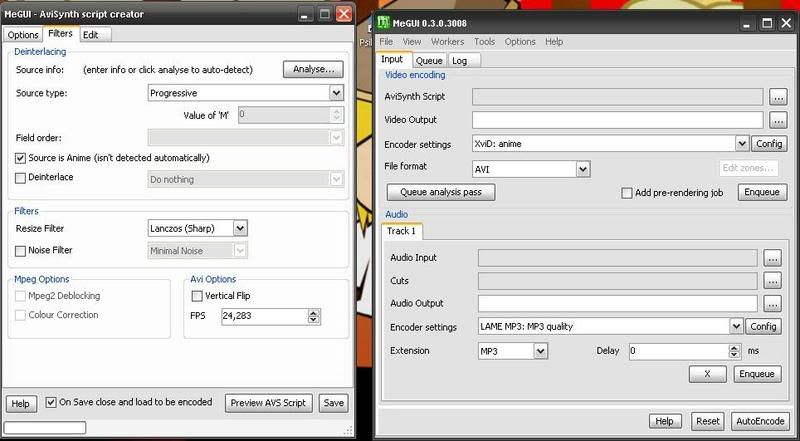Click the AutoEncode button
Image resolution: width=800 pixels, height=441 pixels.
[760, 421]
